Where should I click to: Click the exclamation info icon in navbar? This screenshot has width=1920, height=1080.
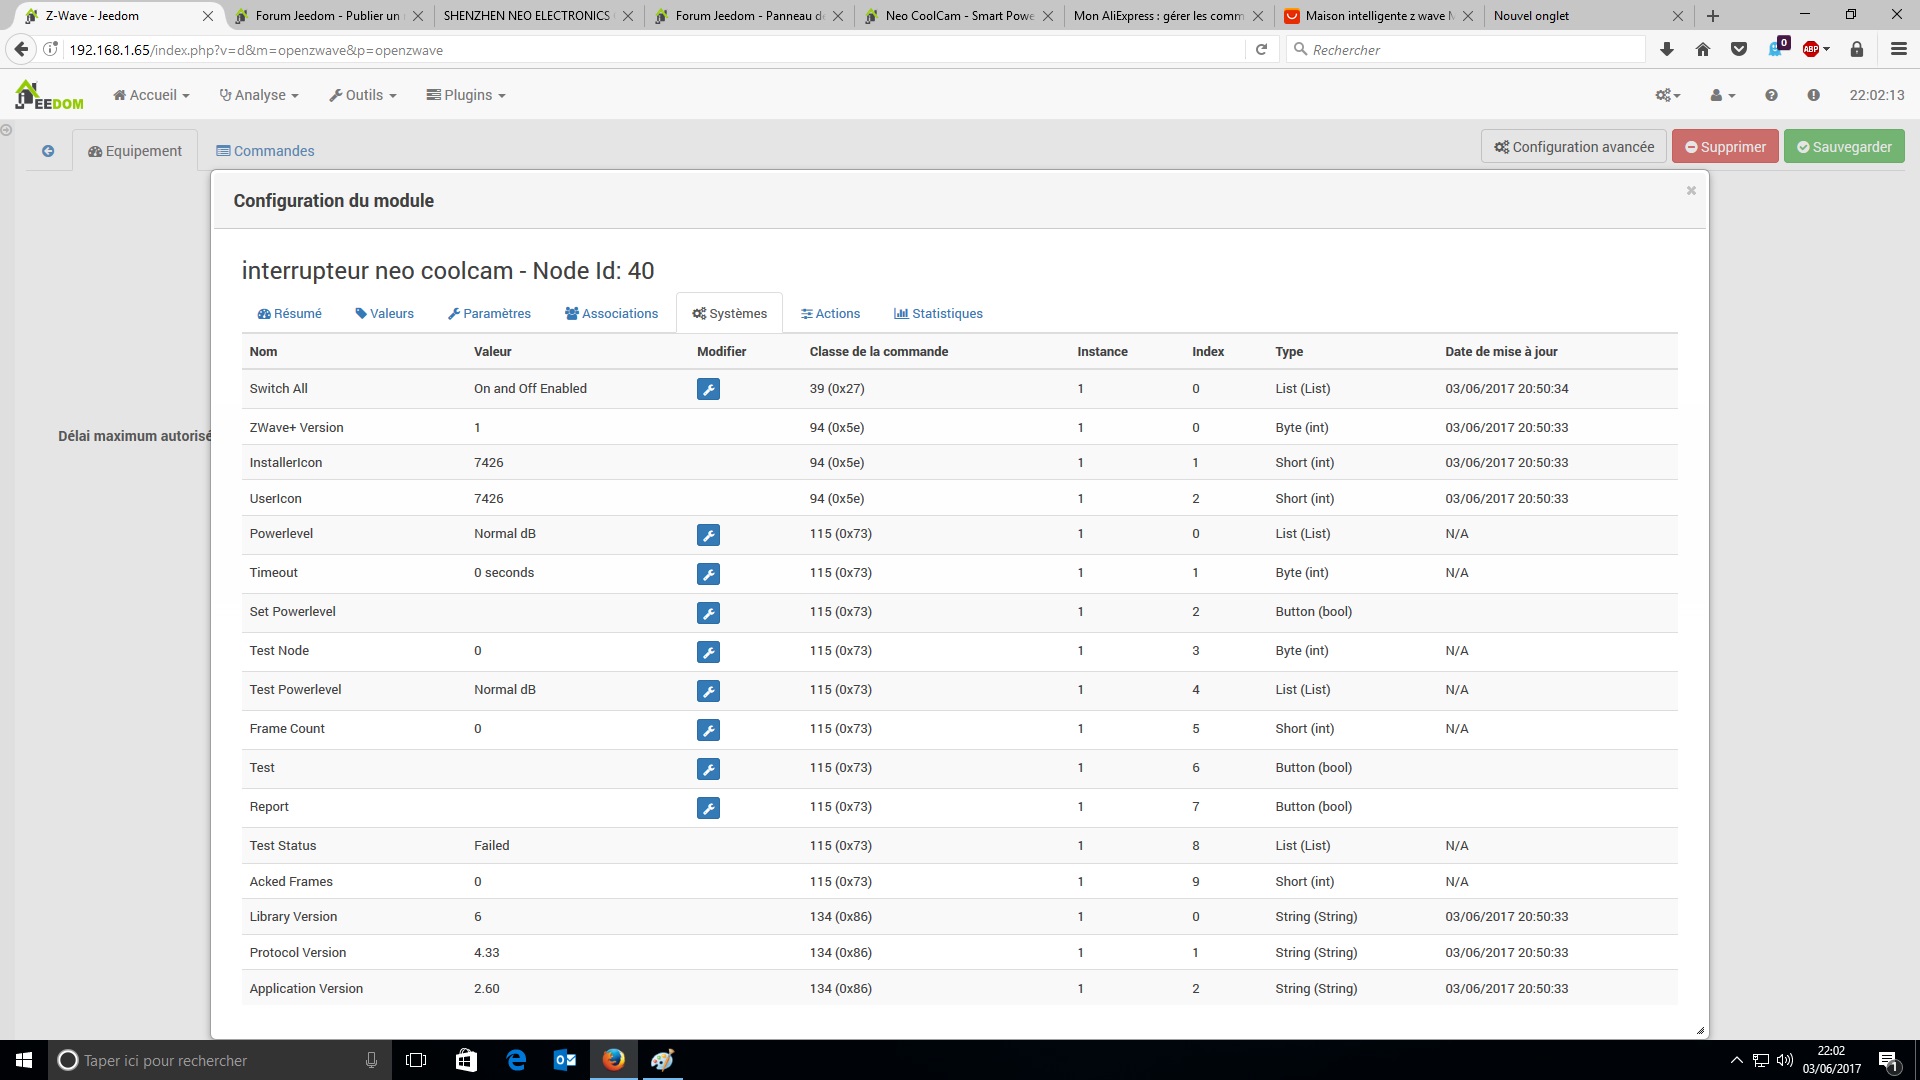(1813, 95)
